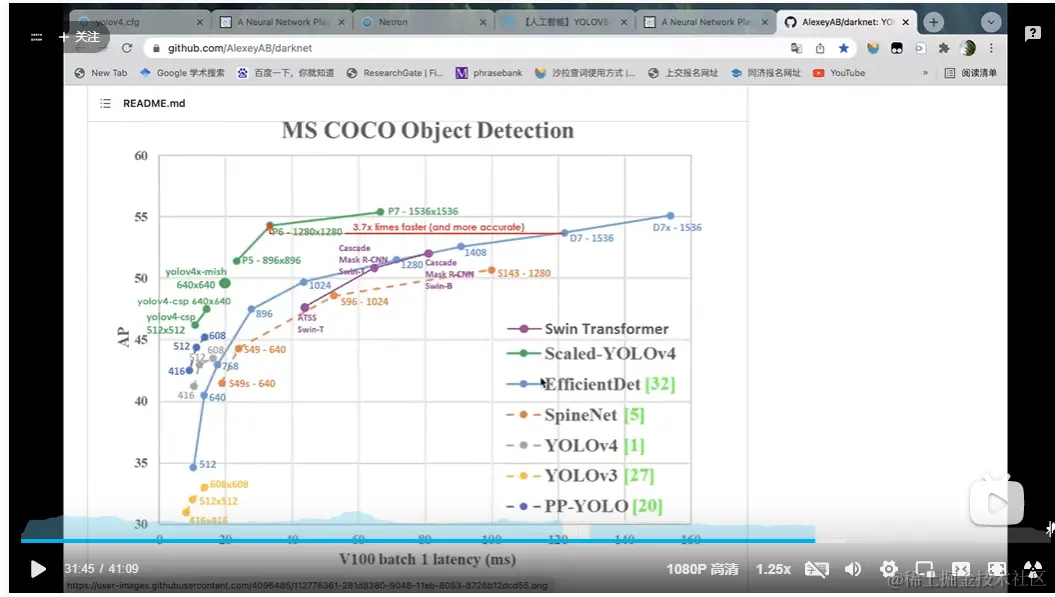Open 阅读清单 reading list
1055x597 pixels.
[970, 73]
